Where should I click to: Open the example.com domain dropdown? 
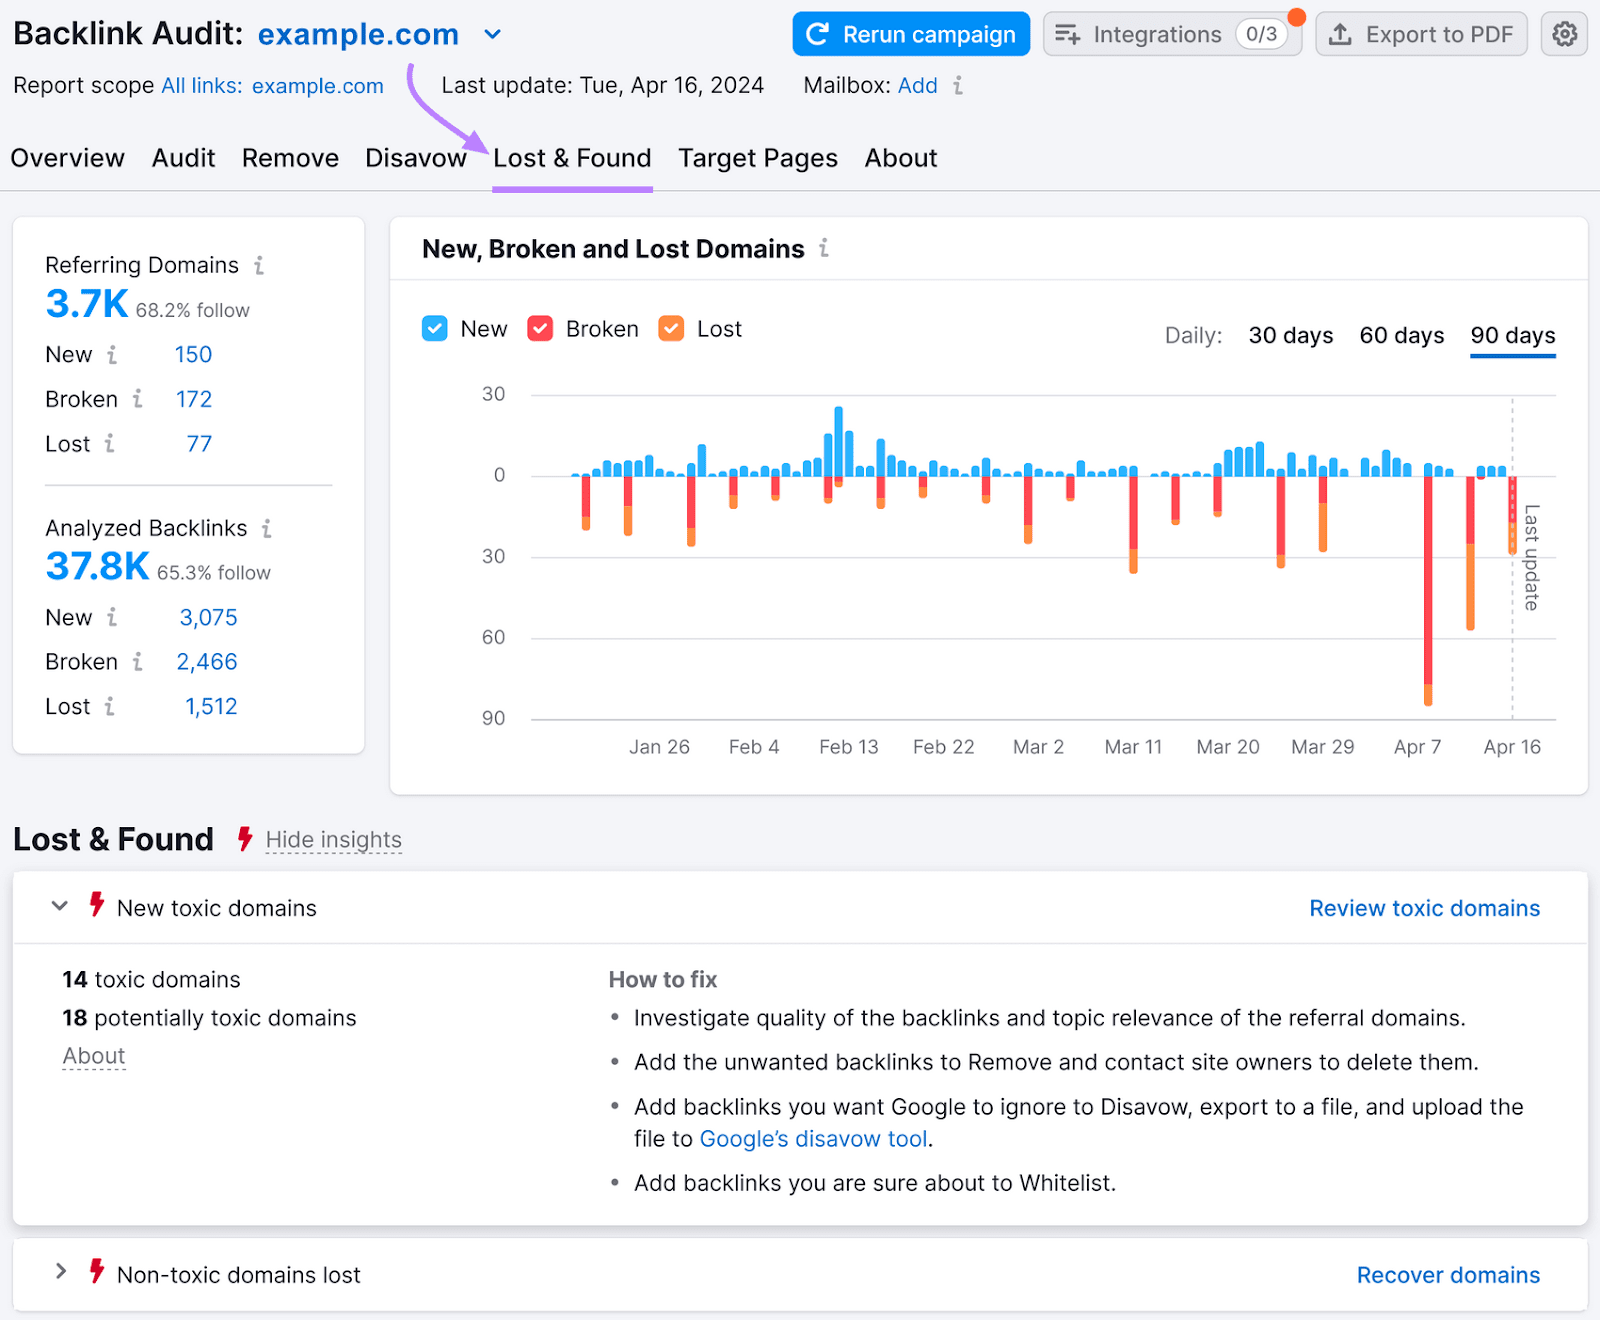point(491,33)
